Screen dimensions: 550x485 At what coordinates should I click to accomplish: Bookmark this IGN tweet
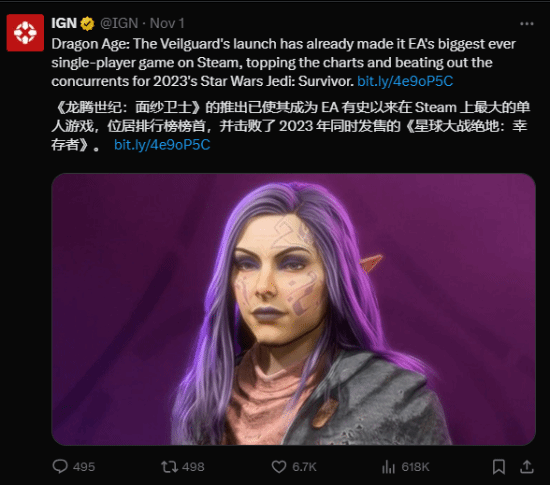(x=498, y=467)
